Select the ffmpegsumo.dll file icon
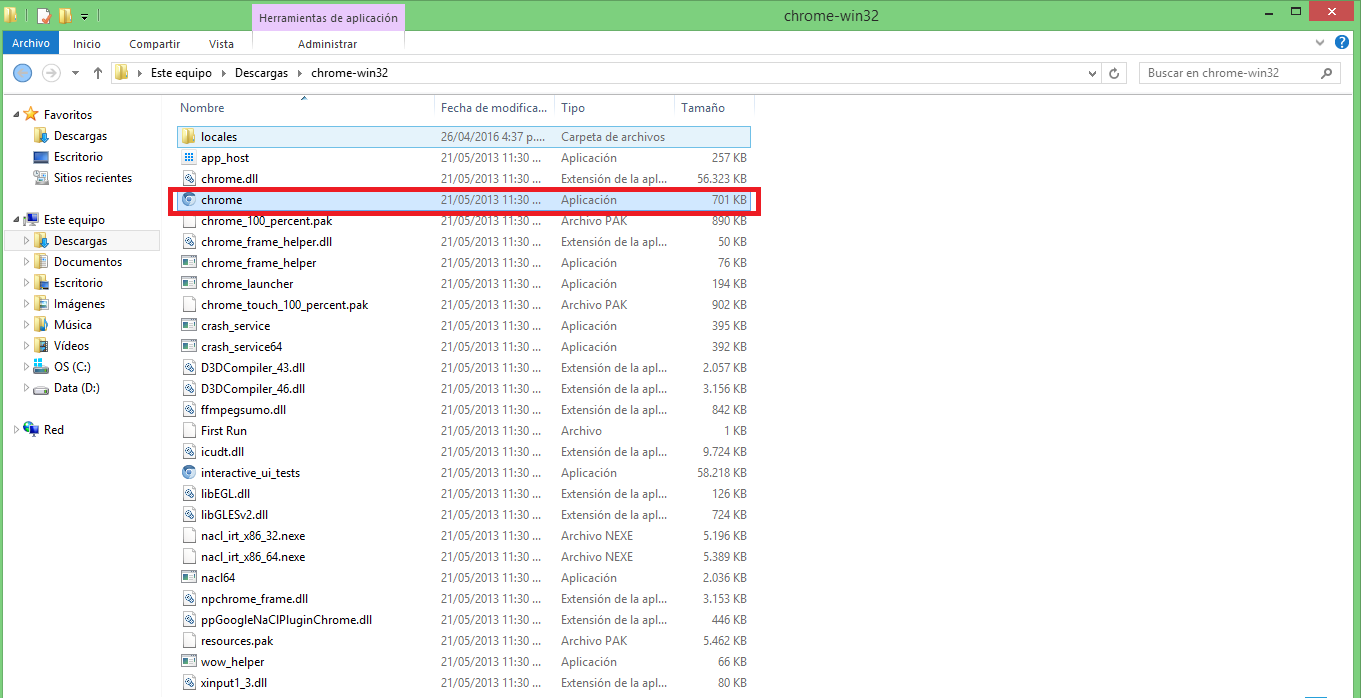The image size is (1361, 698). pyautogui.click(x=189, y=410)
